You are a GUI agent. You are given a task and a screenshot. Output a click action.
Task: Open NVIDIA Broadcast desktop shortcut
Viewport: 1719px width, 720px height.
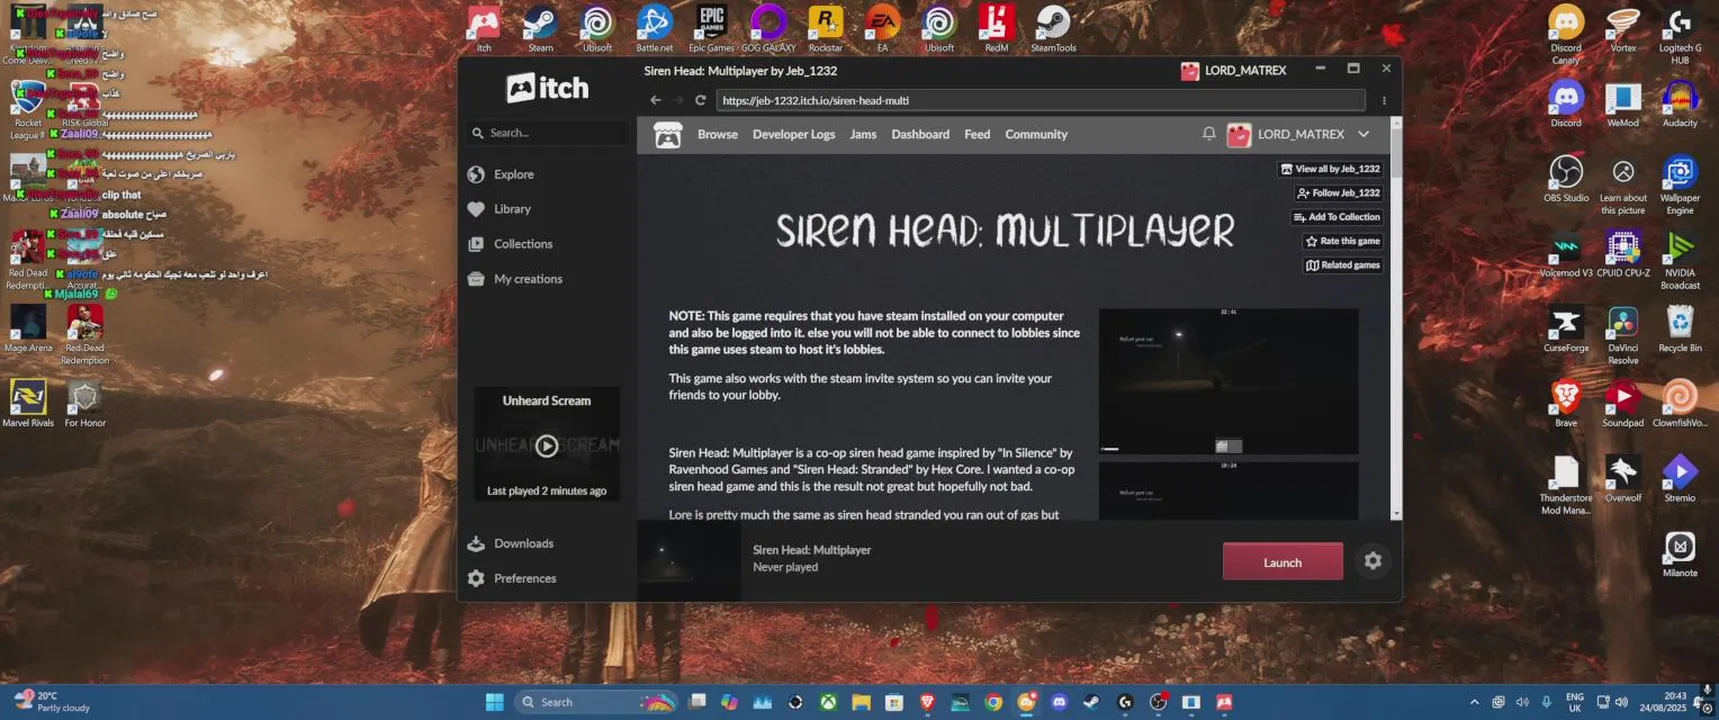(x=1680, y=260)
